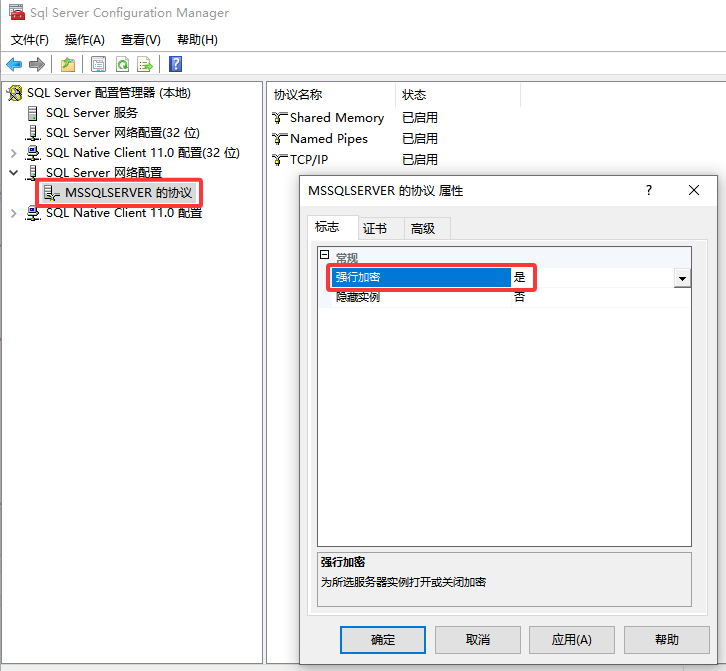The width and height of the screenshot is (726, 671).
Task: Expand SQL Native Client 11.0 配置(32 位) node
Action: (x=13, y=153)
